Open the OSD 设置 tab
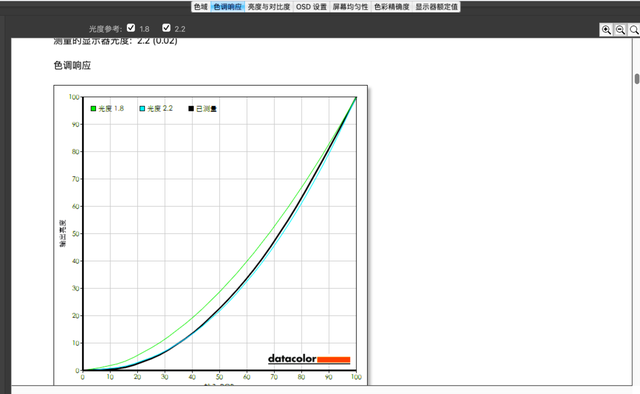 (x=311, y=7)
